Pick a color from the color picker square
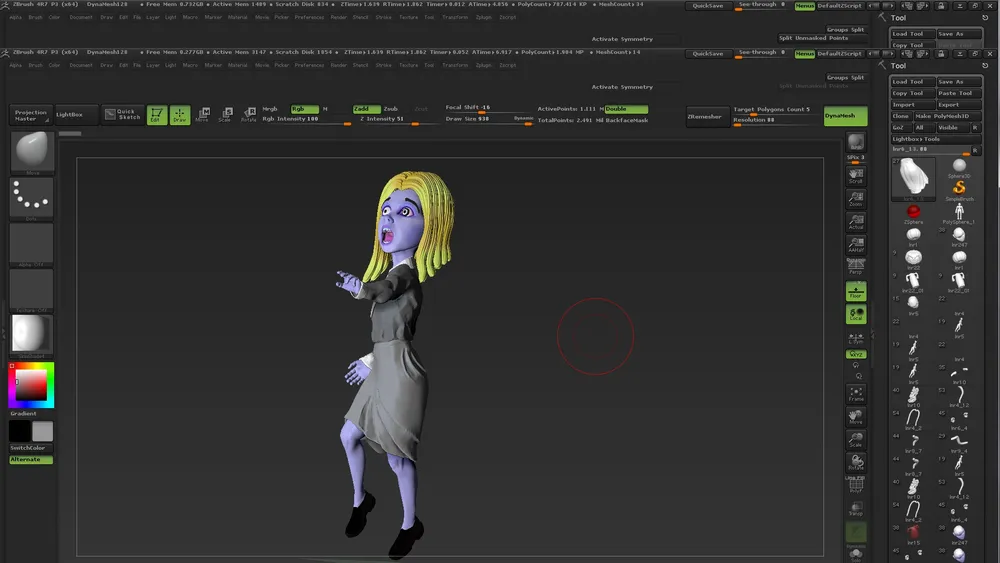Viewport: 1000px width, 563px height. click(31, 385)
